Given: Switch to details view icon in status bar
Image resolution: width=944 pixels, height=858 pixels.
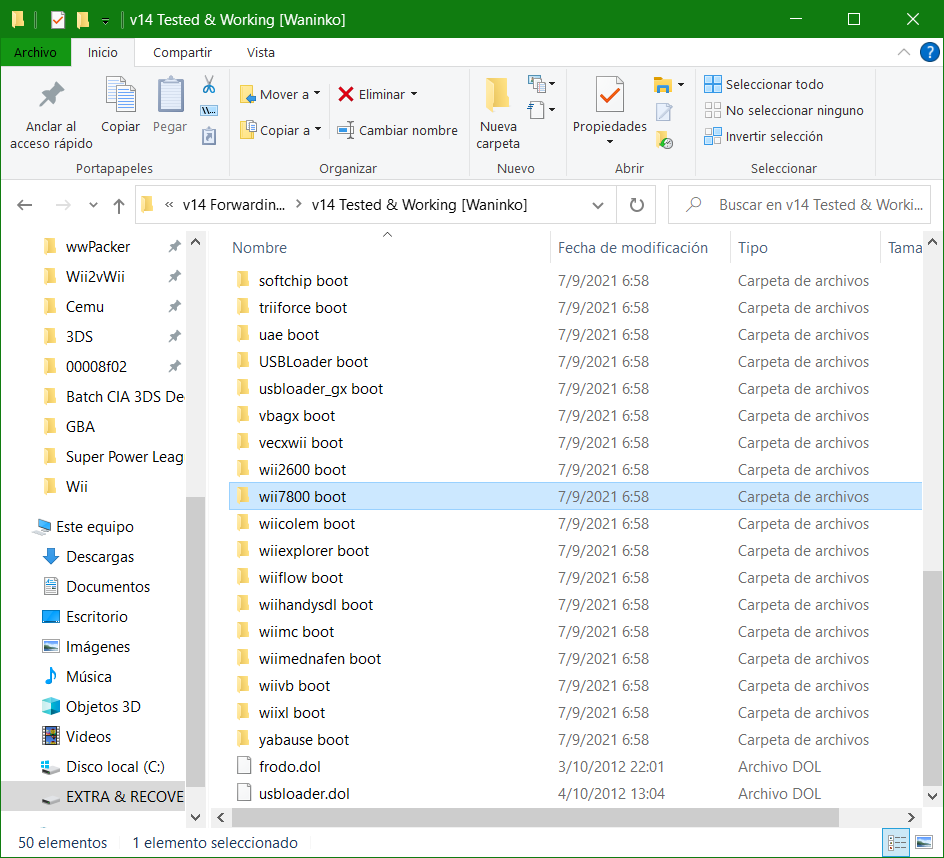Looking at the screenshot, I should [896, 843].
